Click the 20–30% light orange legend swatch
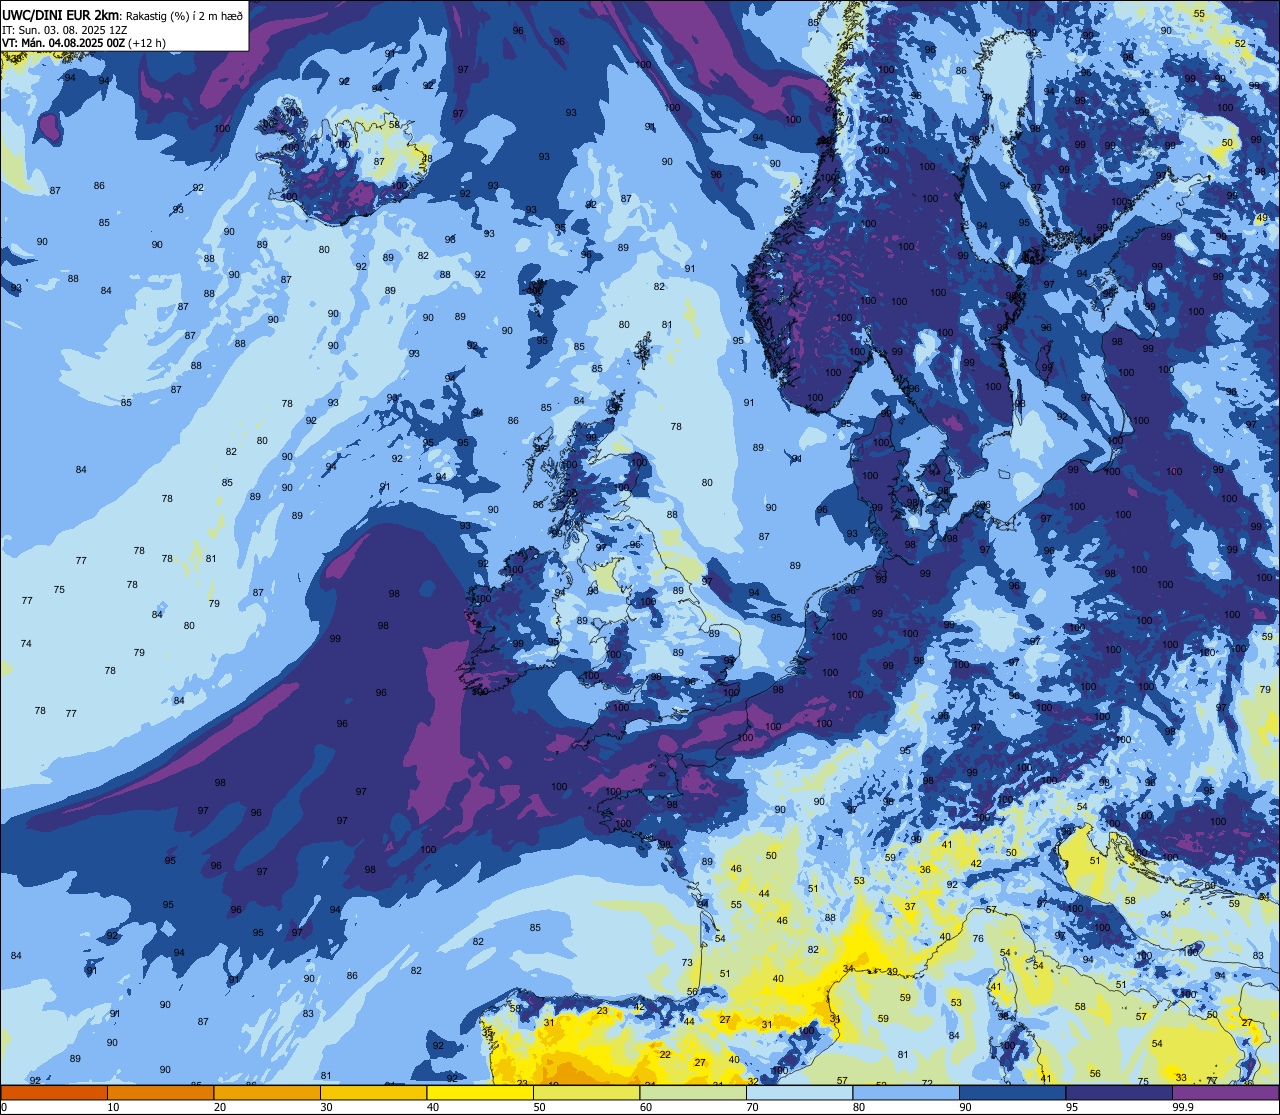The width and height of the screenshot is (1280, 1115). coord(267,1092)
